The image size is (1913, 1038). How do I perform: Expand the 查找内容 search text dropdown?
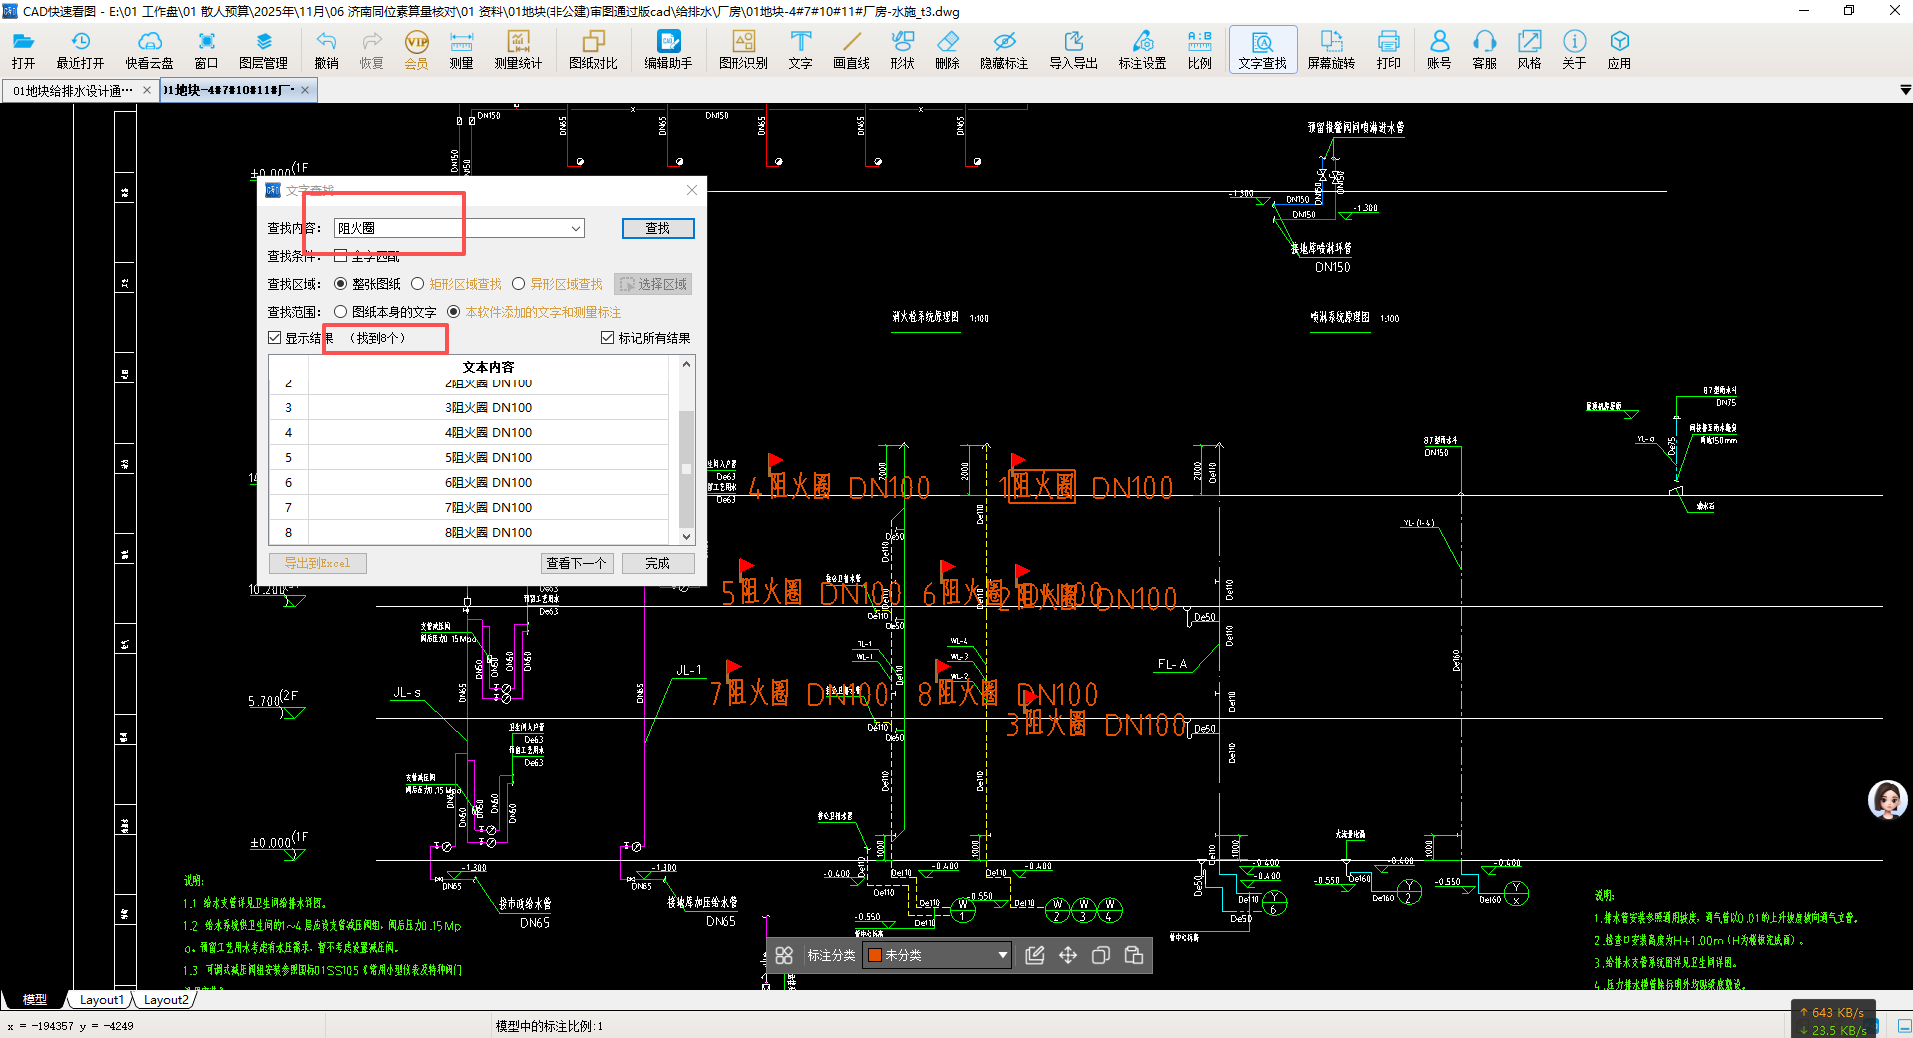[x=576, y=229]
